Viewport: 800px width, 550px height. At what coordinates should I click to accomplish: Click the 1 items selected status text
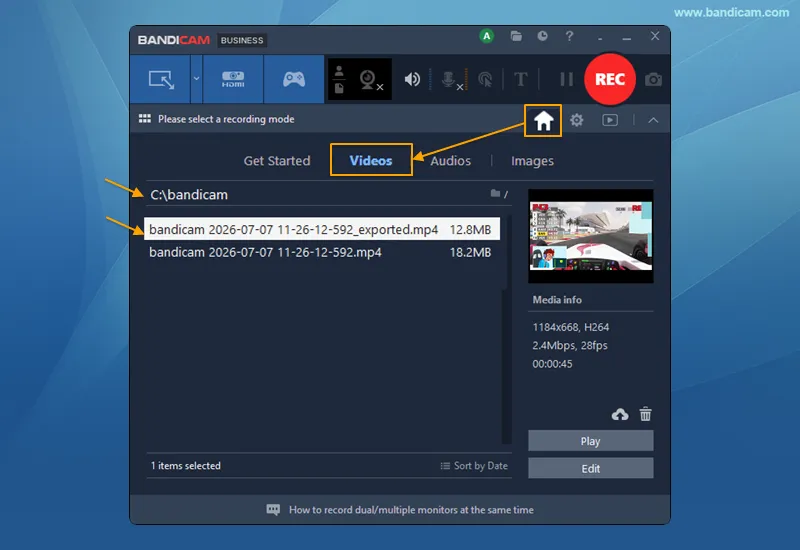pyautogui.click(x=186, y=466)
